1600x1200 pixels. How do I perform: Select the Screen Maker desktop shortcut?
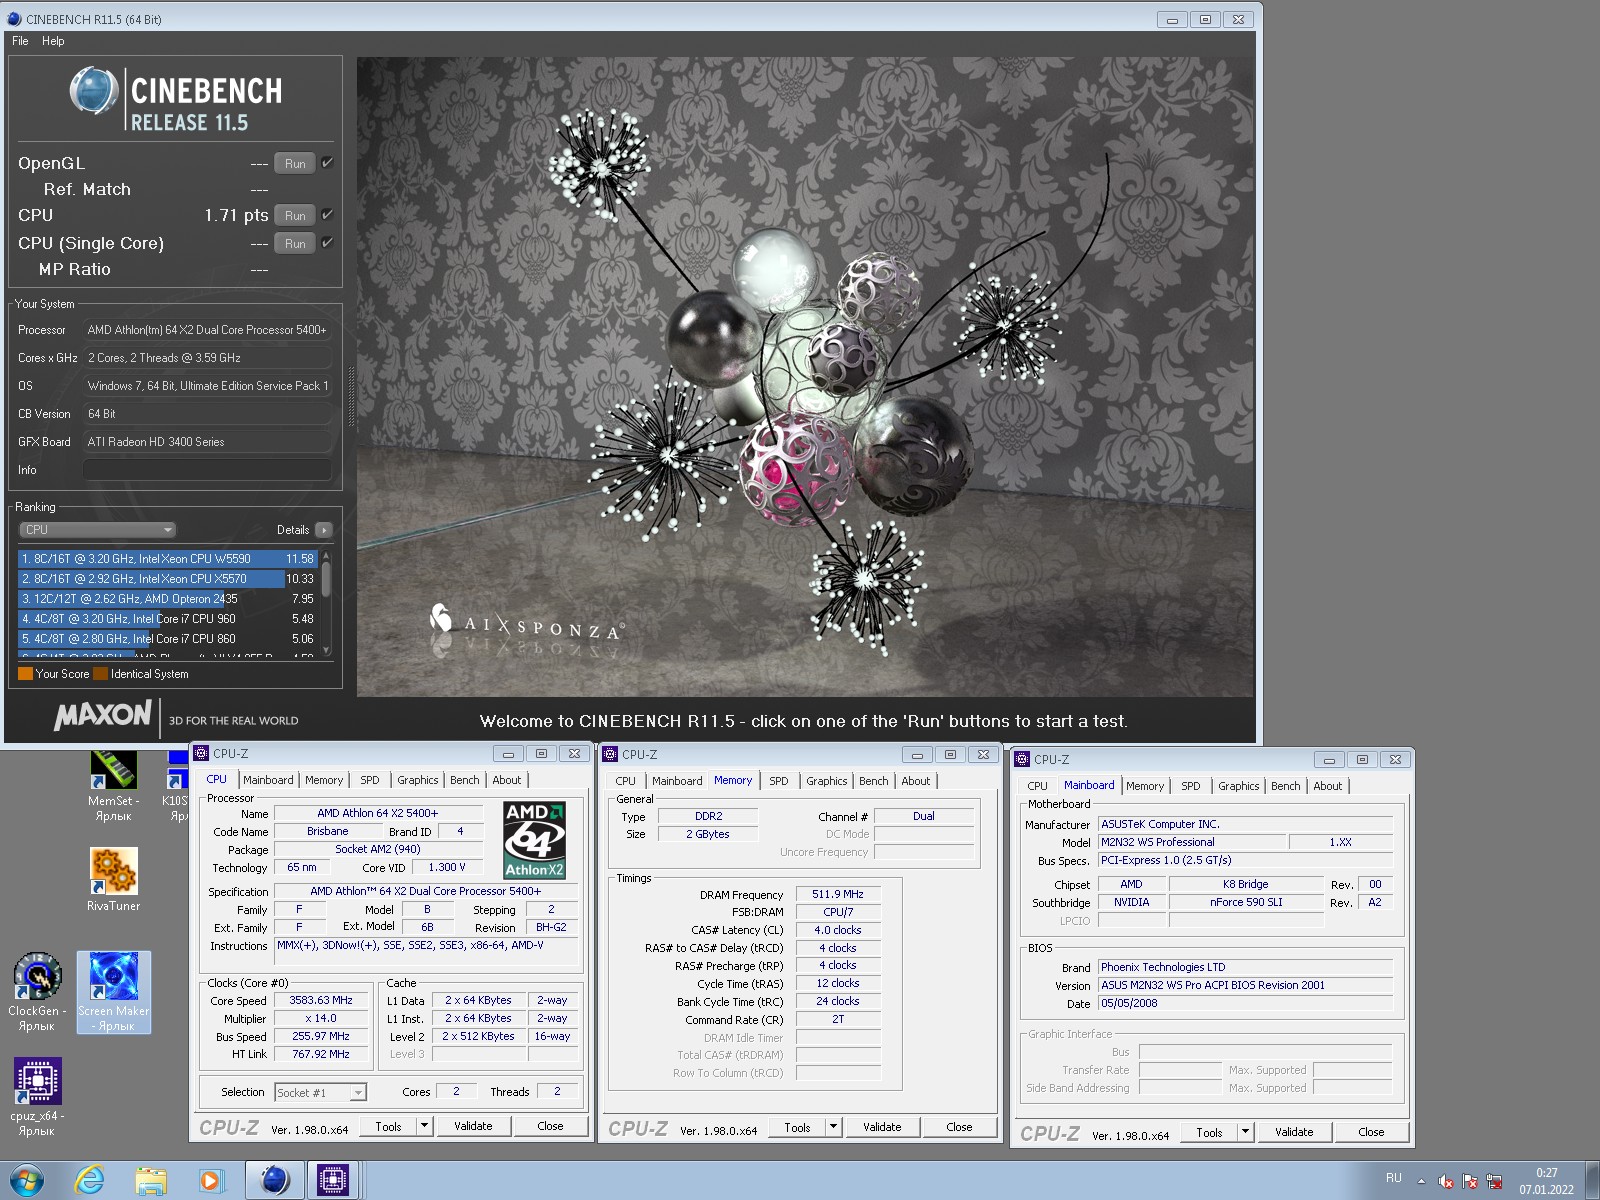(114, 992)
